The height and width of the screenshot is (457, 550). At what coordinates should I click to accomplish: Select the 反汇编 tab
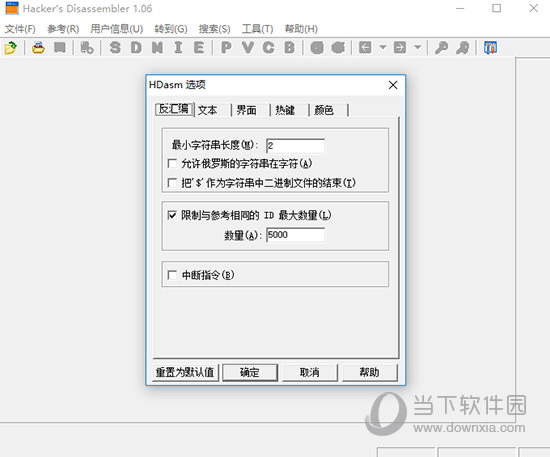pyautogui.click(x=174, y=109)
